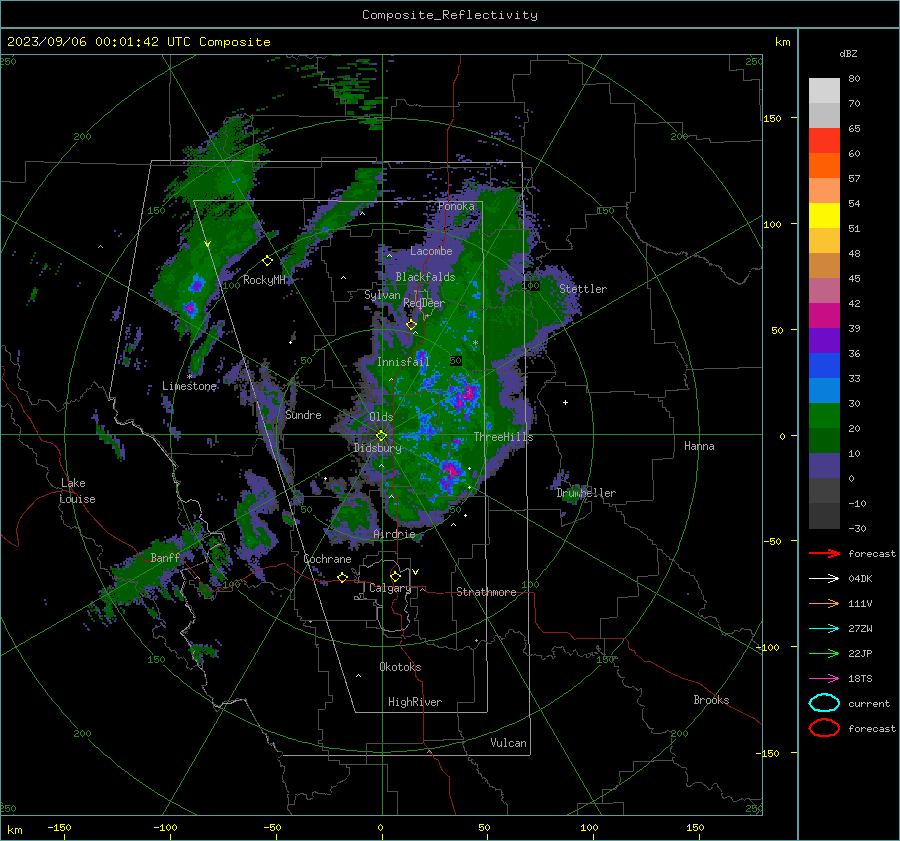Click the RockyMH label
Image resolution: width=900 pixels, height=841 pixels.
(264, 280)
